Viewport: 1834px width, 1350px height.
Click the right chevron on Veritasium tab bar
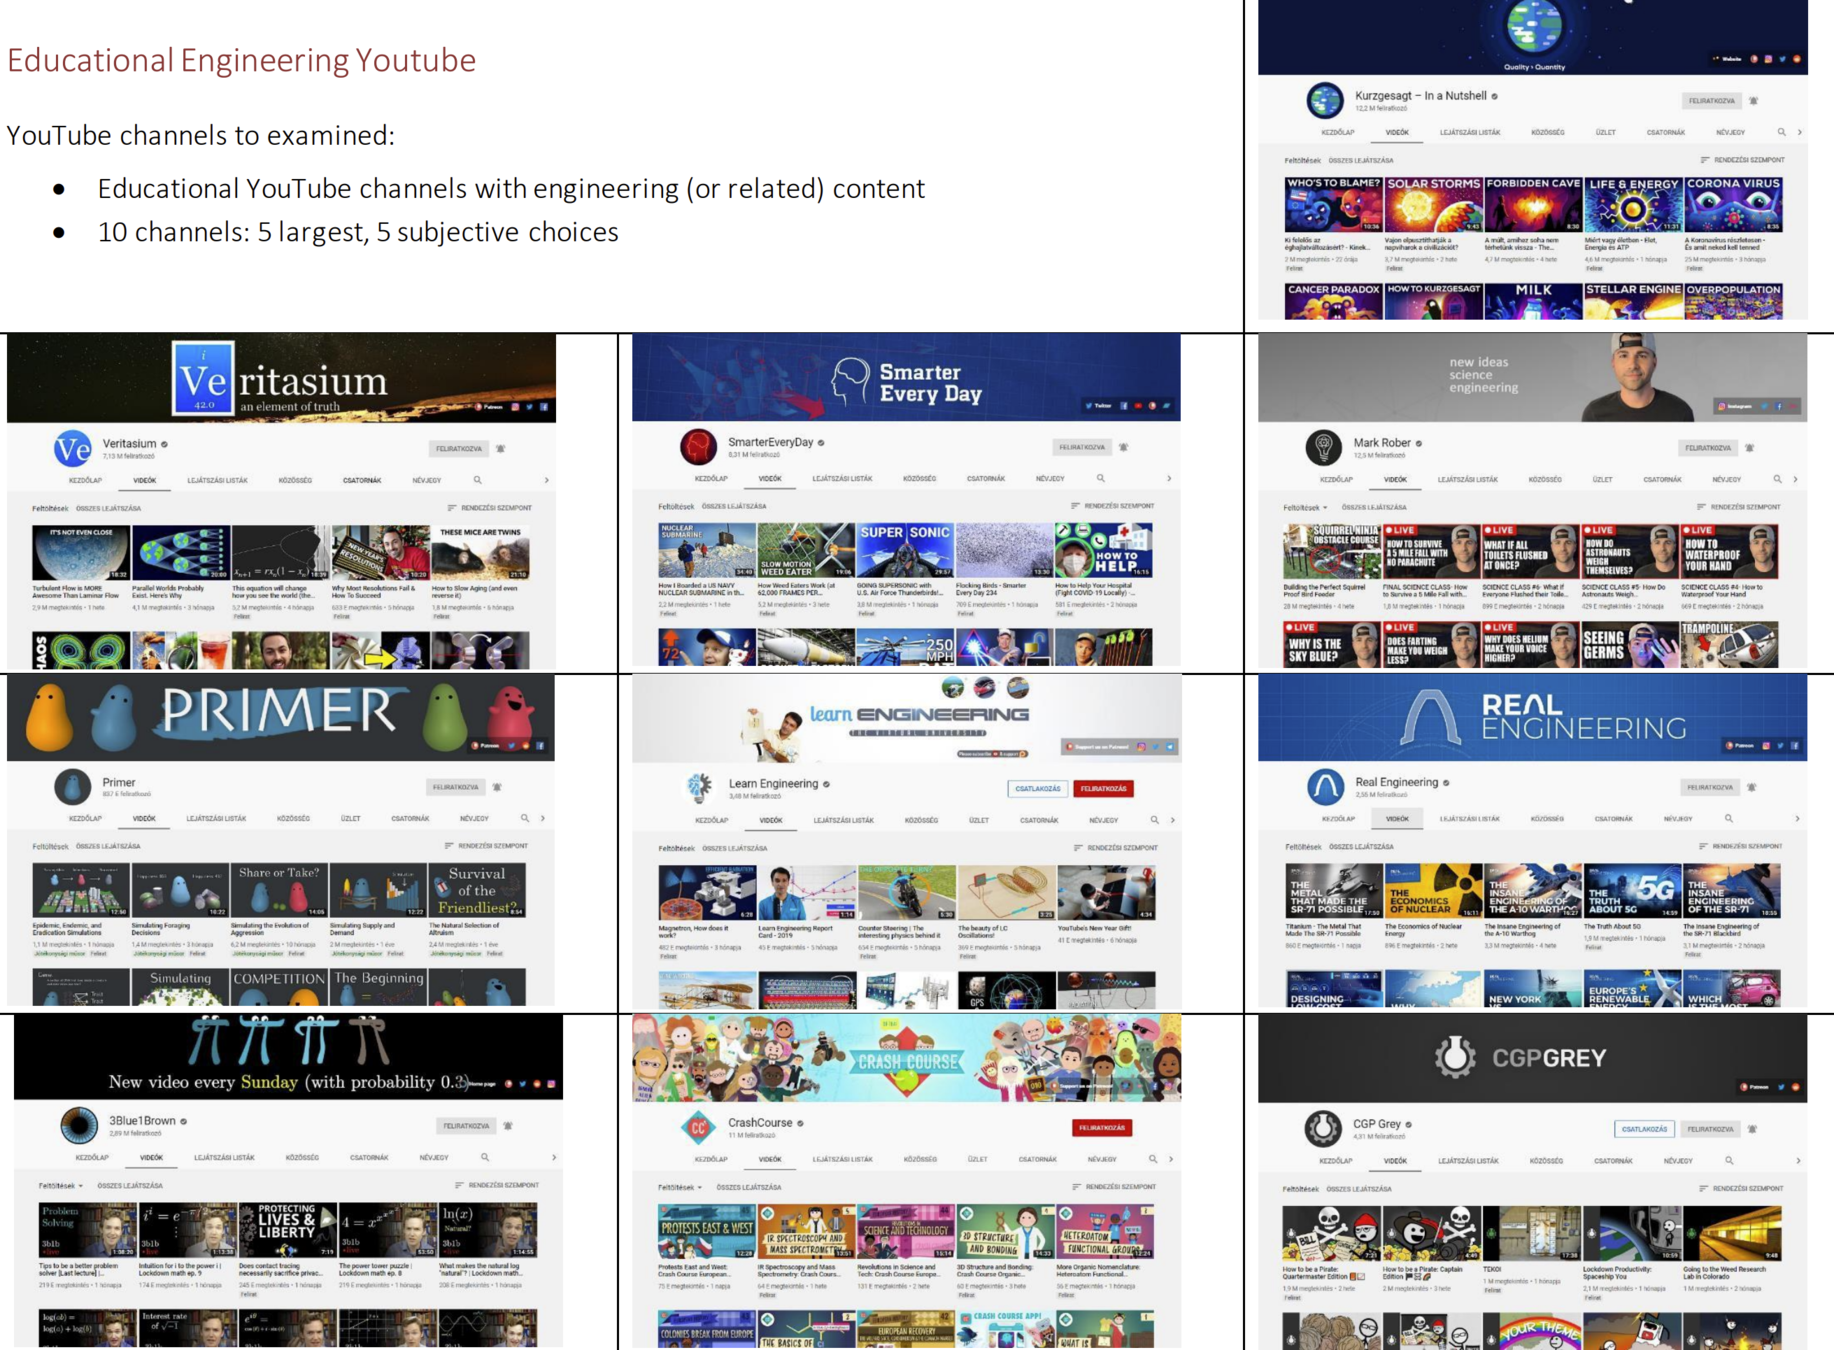(546, 480)
